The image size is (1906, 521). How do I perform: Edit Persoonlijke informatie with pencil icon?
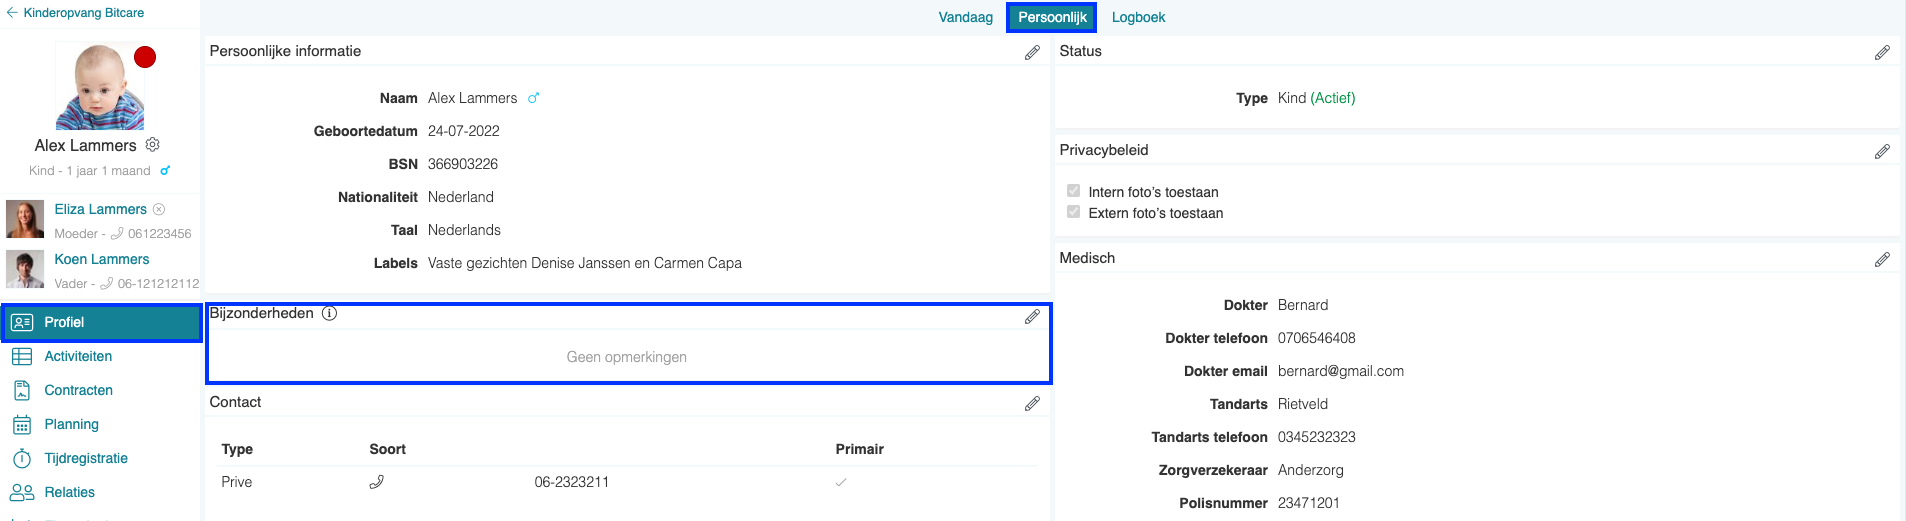coord(1032,53)
